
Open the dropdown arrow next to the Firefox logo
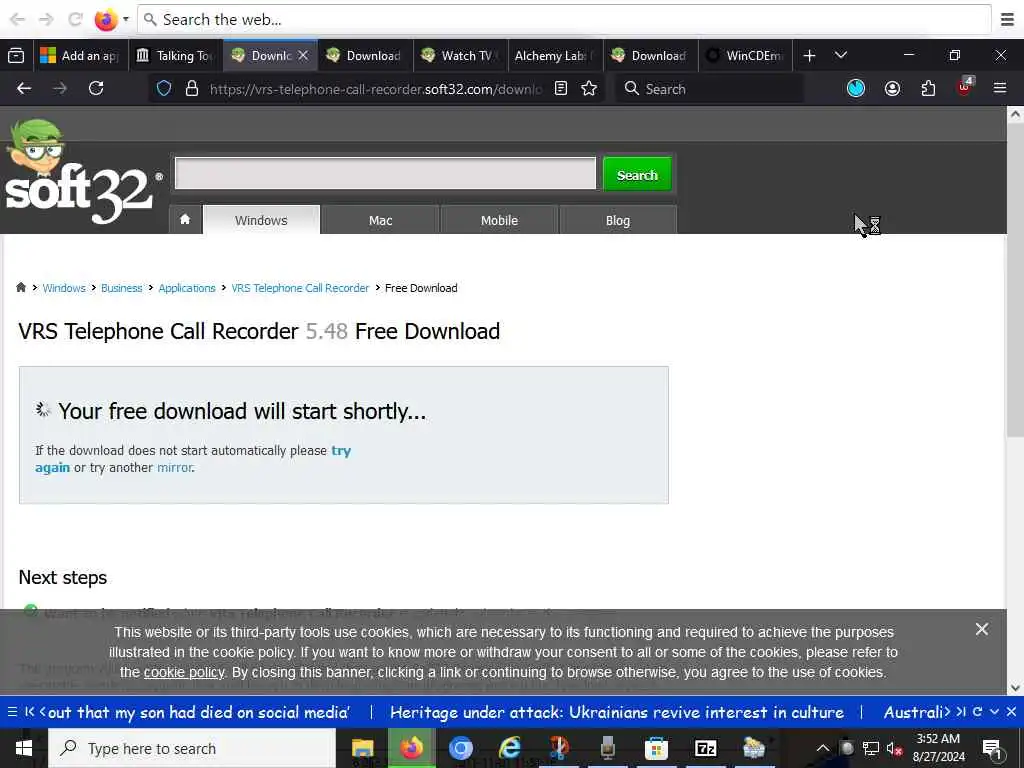pyautogui.click(x=126, y=20)
